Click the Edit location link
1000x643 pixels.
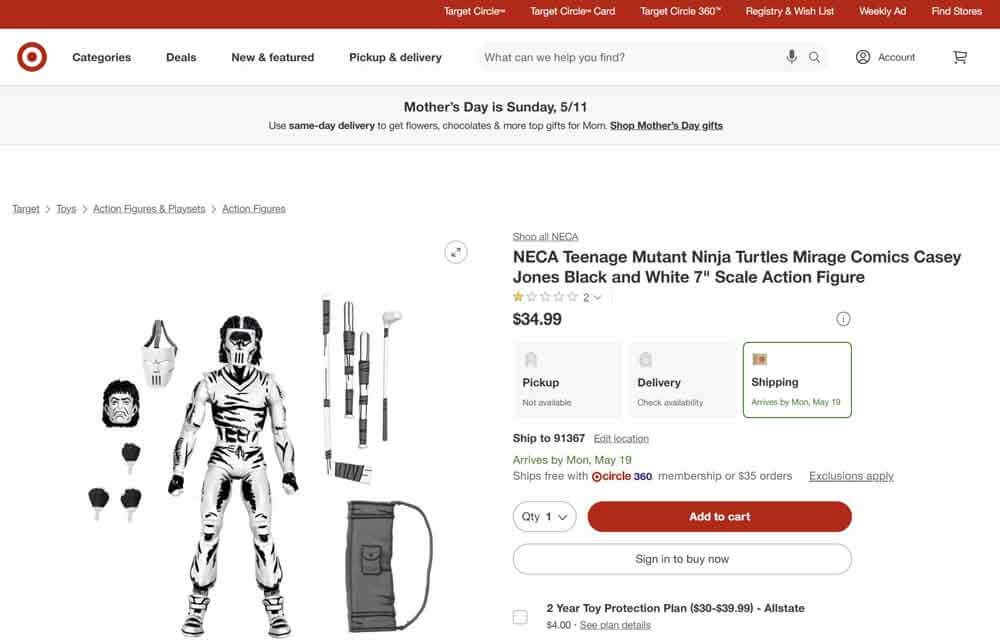620,437
